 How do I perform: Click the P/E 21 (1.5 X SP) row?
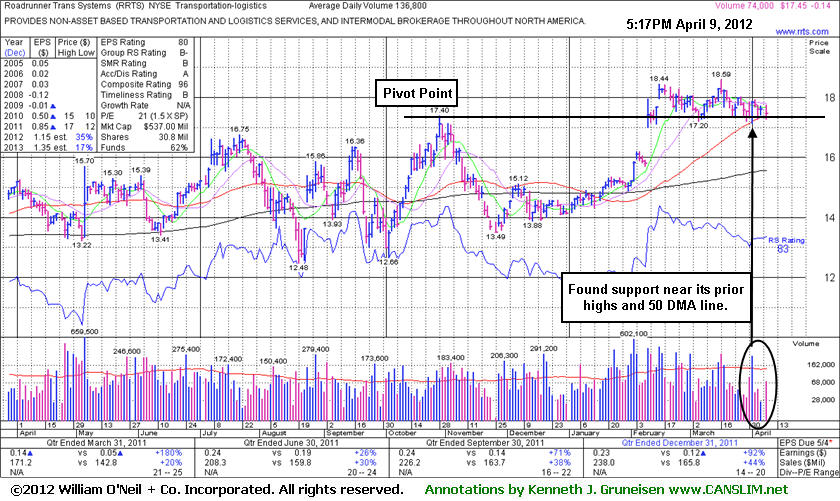tap(145, 116)
